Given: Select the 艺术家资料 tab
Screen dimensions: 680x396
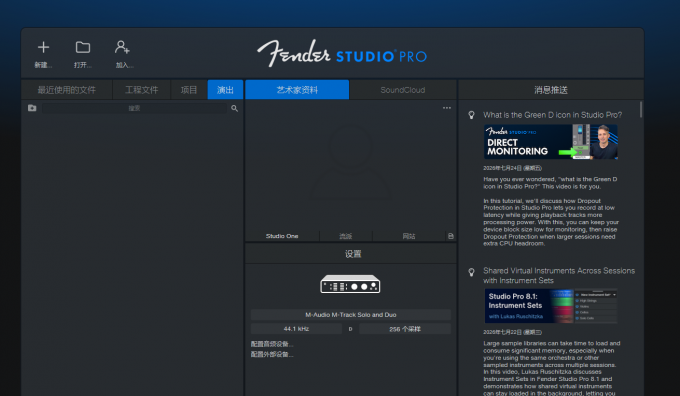Looking at the screenshot, I should click(297, 90).
